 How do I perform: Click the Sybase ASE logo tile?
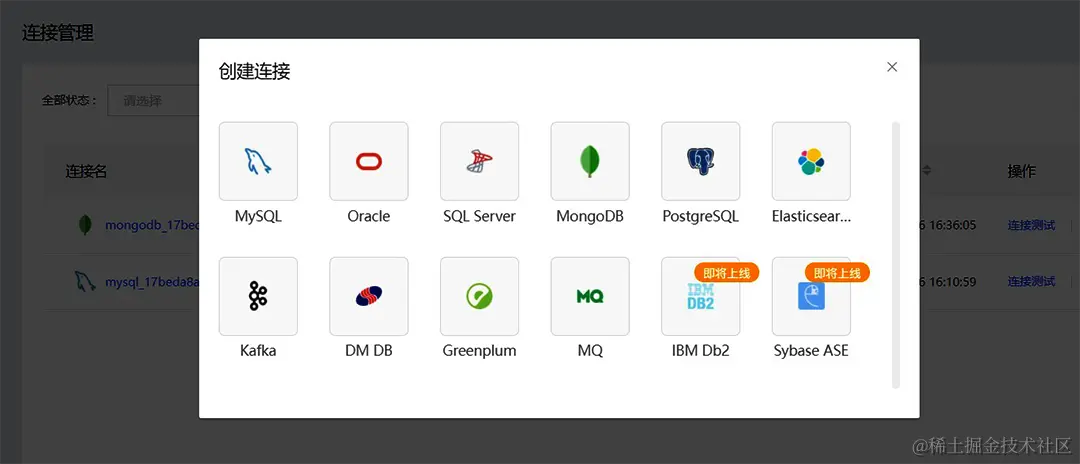point(811,296)
